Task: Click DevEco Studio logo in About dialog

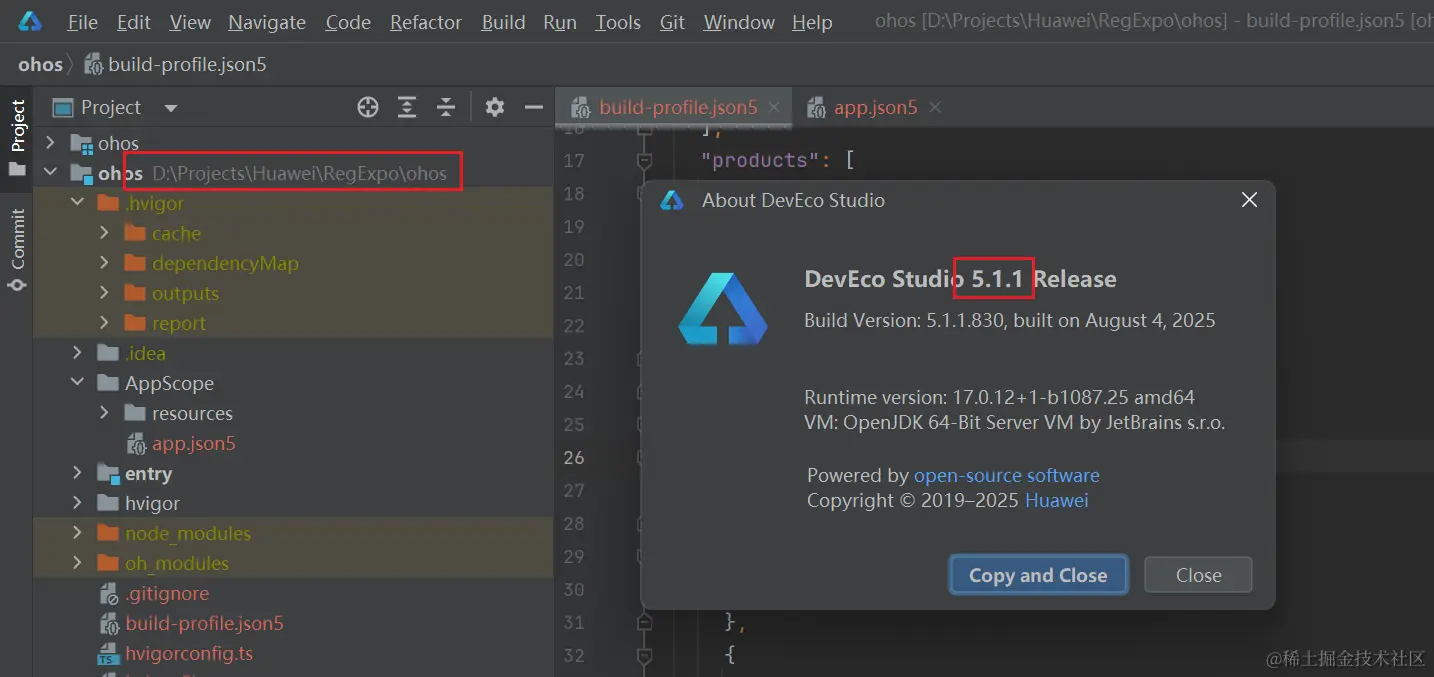Action: [723, 309]
